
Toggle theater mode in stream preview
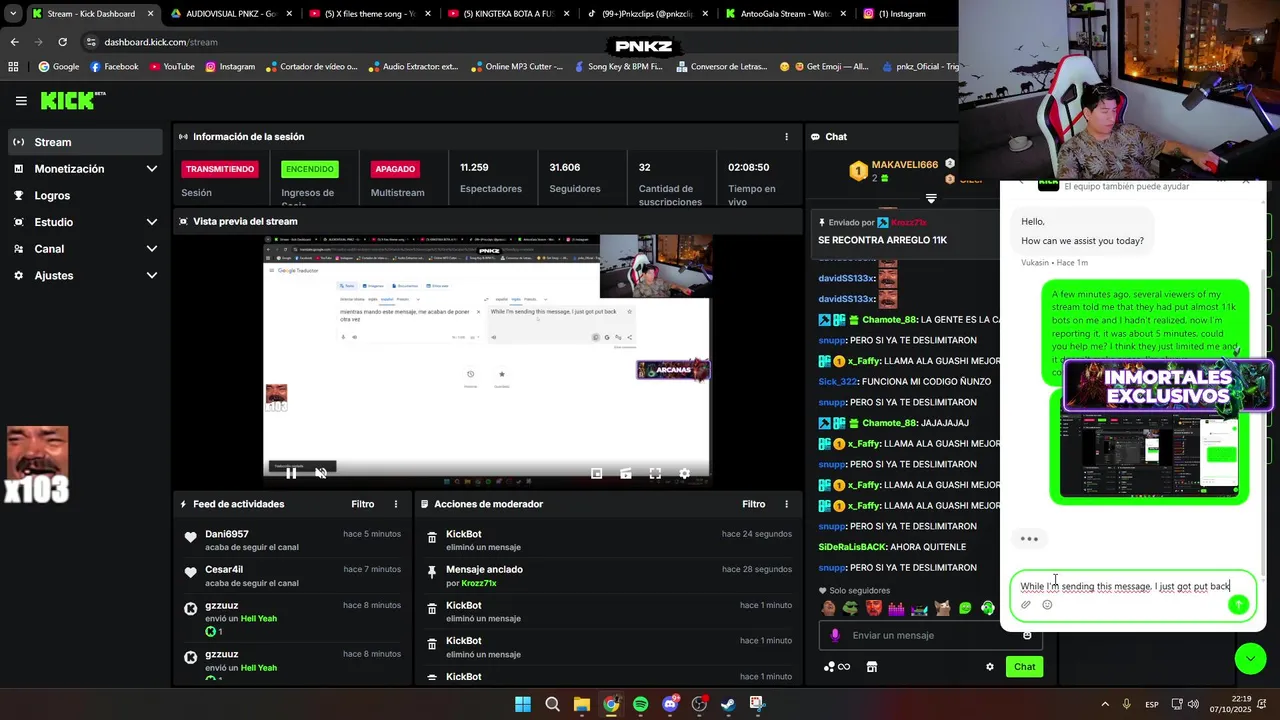625,473
